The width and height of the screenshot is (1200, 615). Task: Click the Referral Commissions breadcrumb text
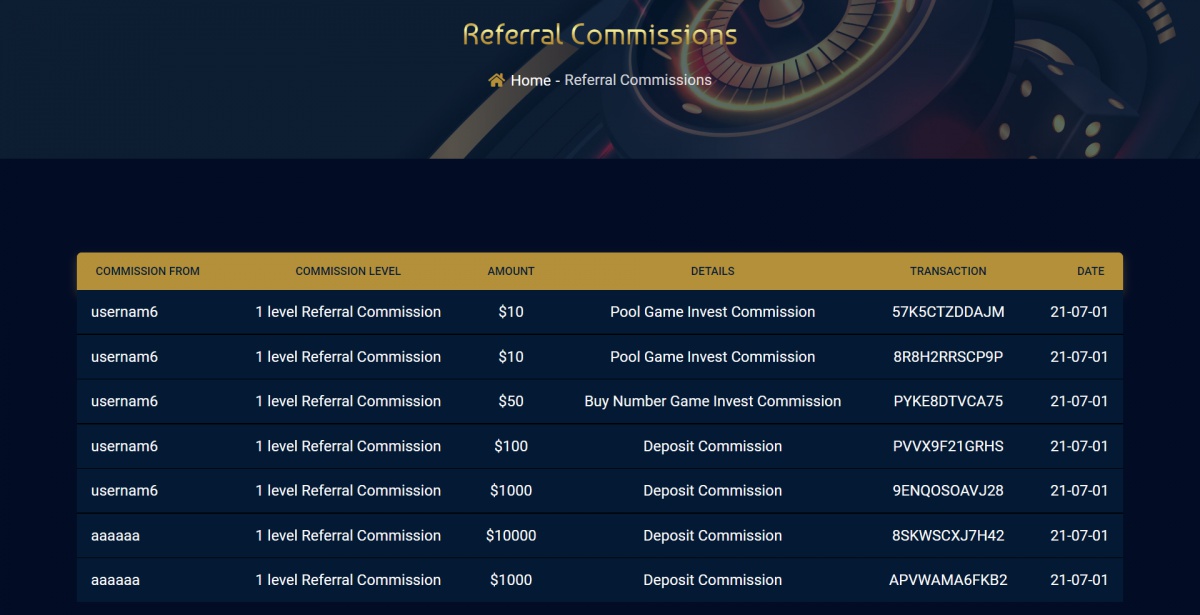click(x=638, y=80)
